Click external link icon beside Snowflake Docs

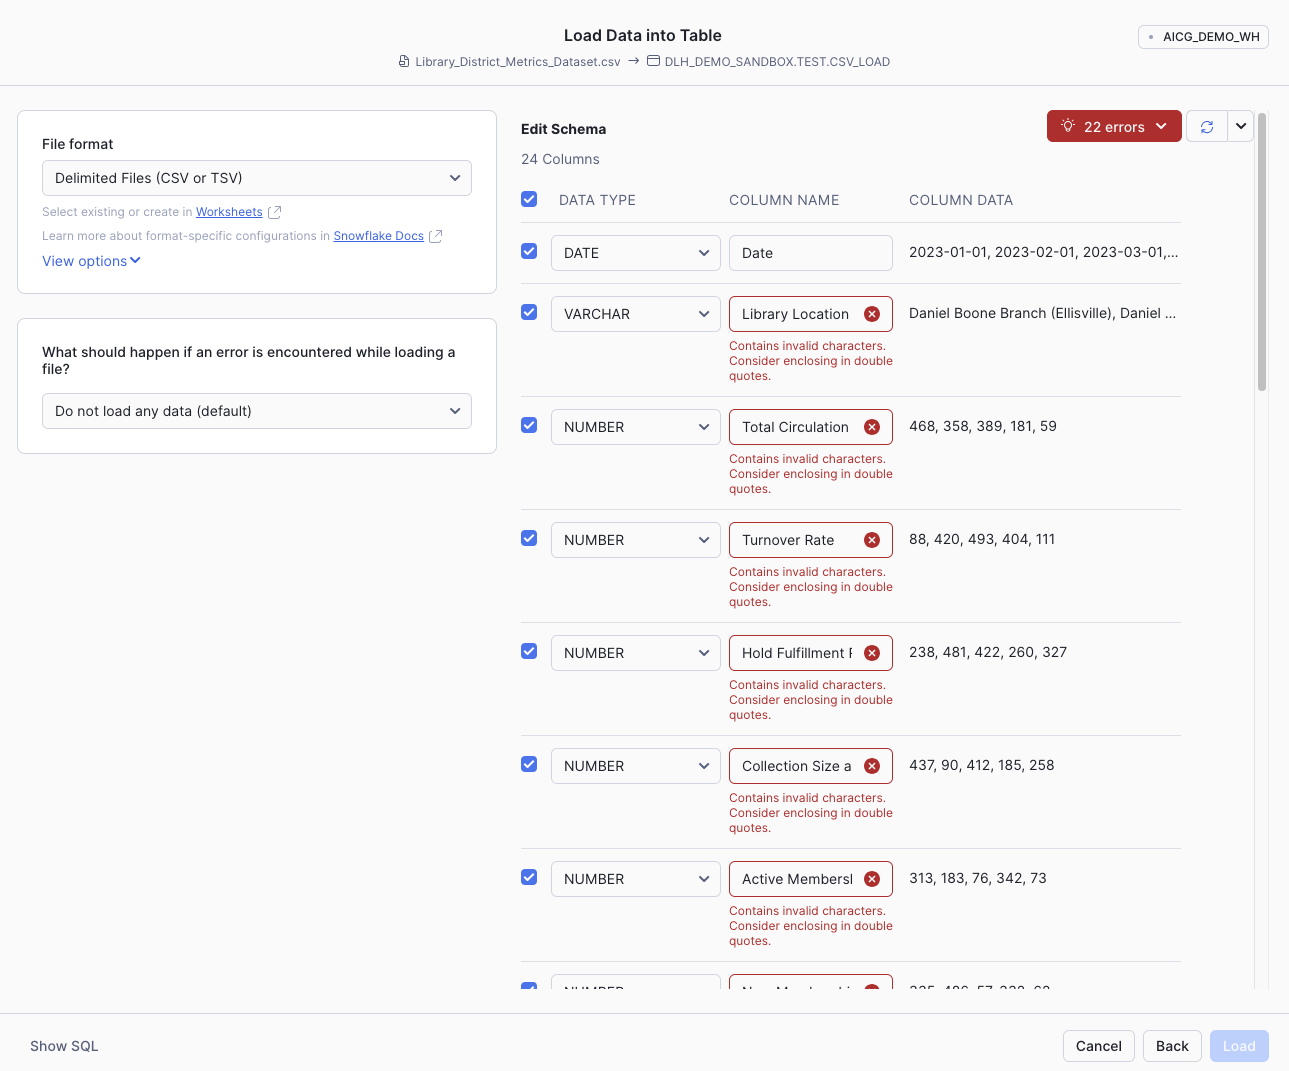click(435, 236)
